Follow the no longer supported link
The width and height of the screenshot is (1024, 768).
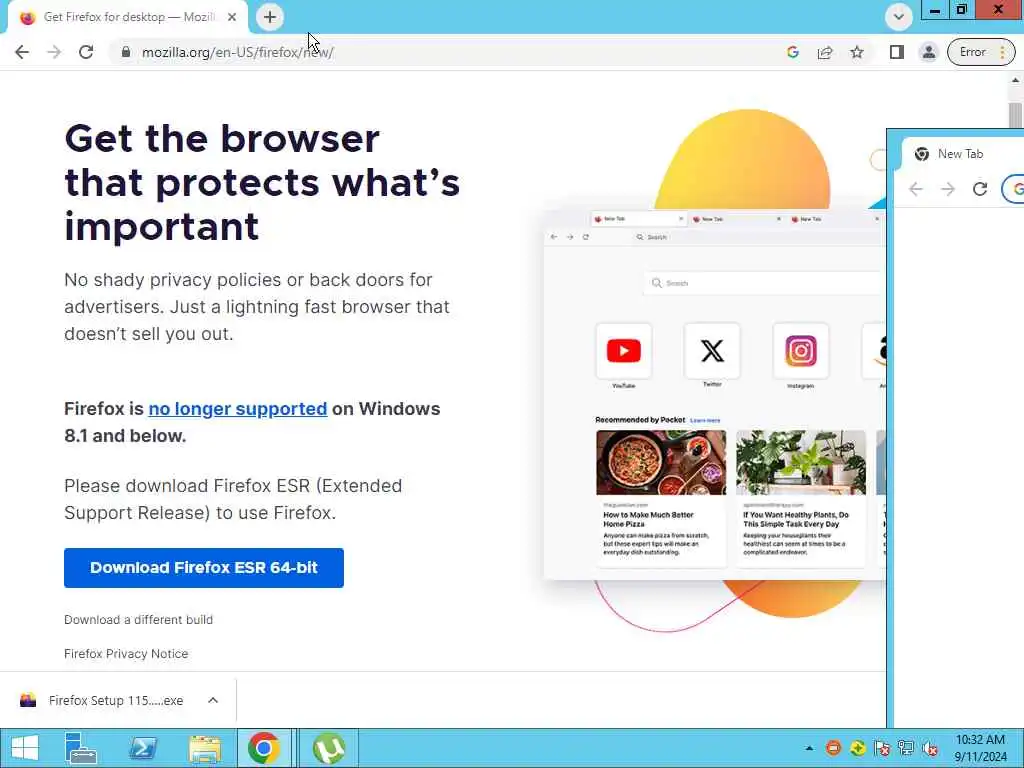(x=238, y=409)
